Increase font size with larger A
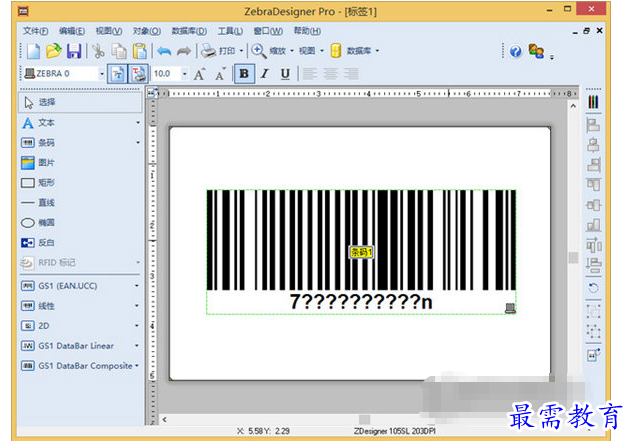This screenshot has width=631, height=448. (199, 74)
